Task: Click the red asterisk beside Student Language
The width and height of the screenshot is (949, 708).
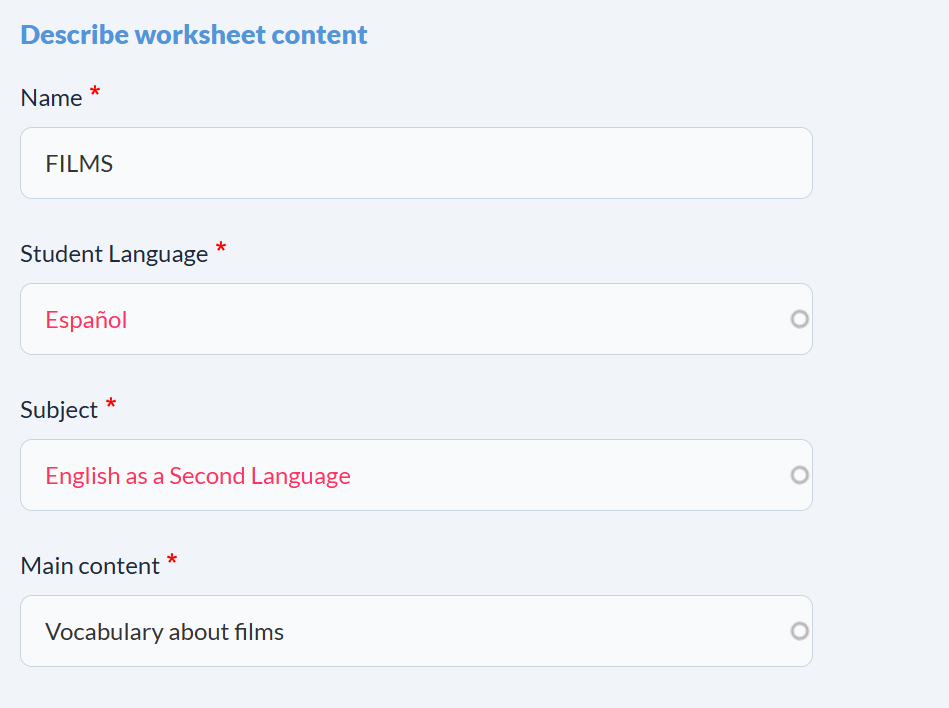Action: [x=221, y=249]
